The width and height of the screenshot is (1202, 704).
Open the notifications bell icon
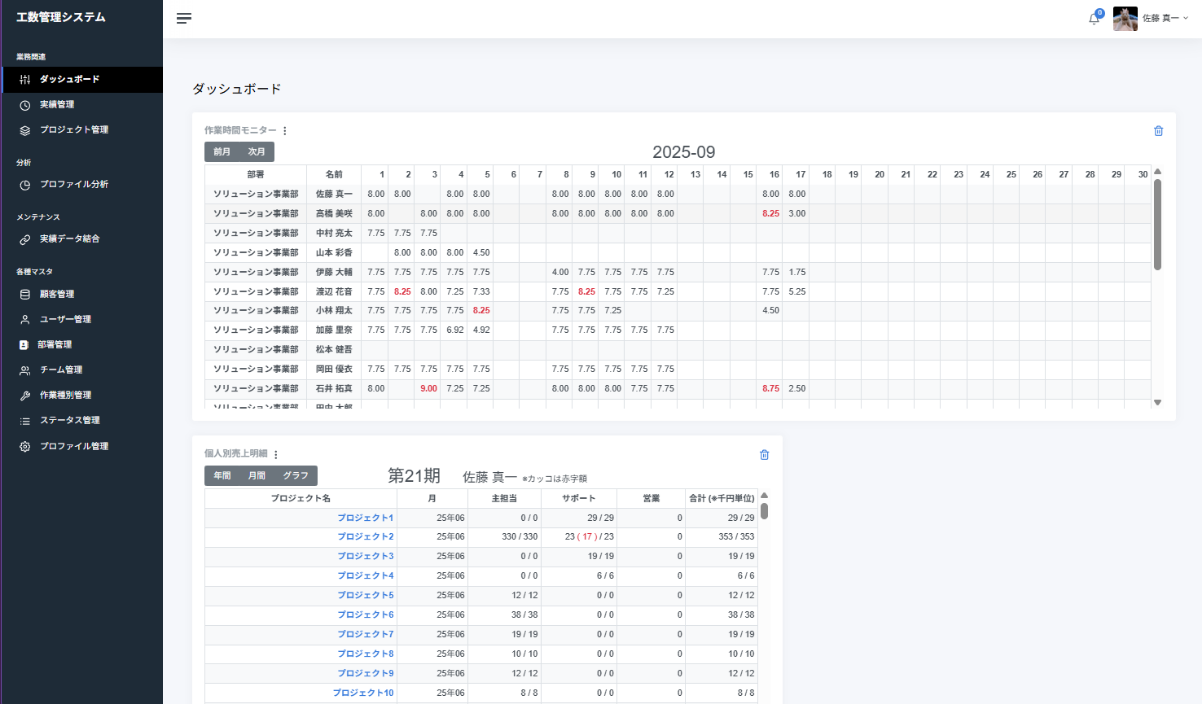[x=1093, y=18]
